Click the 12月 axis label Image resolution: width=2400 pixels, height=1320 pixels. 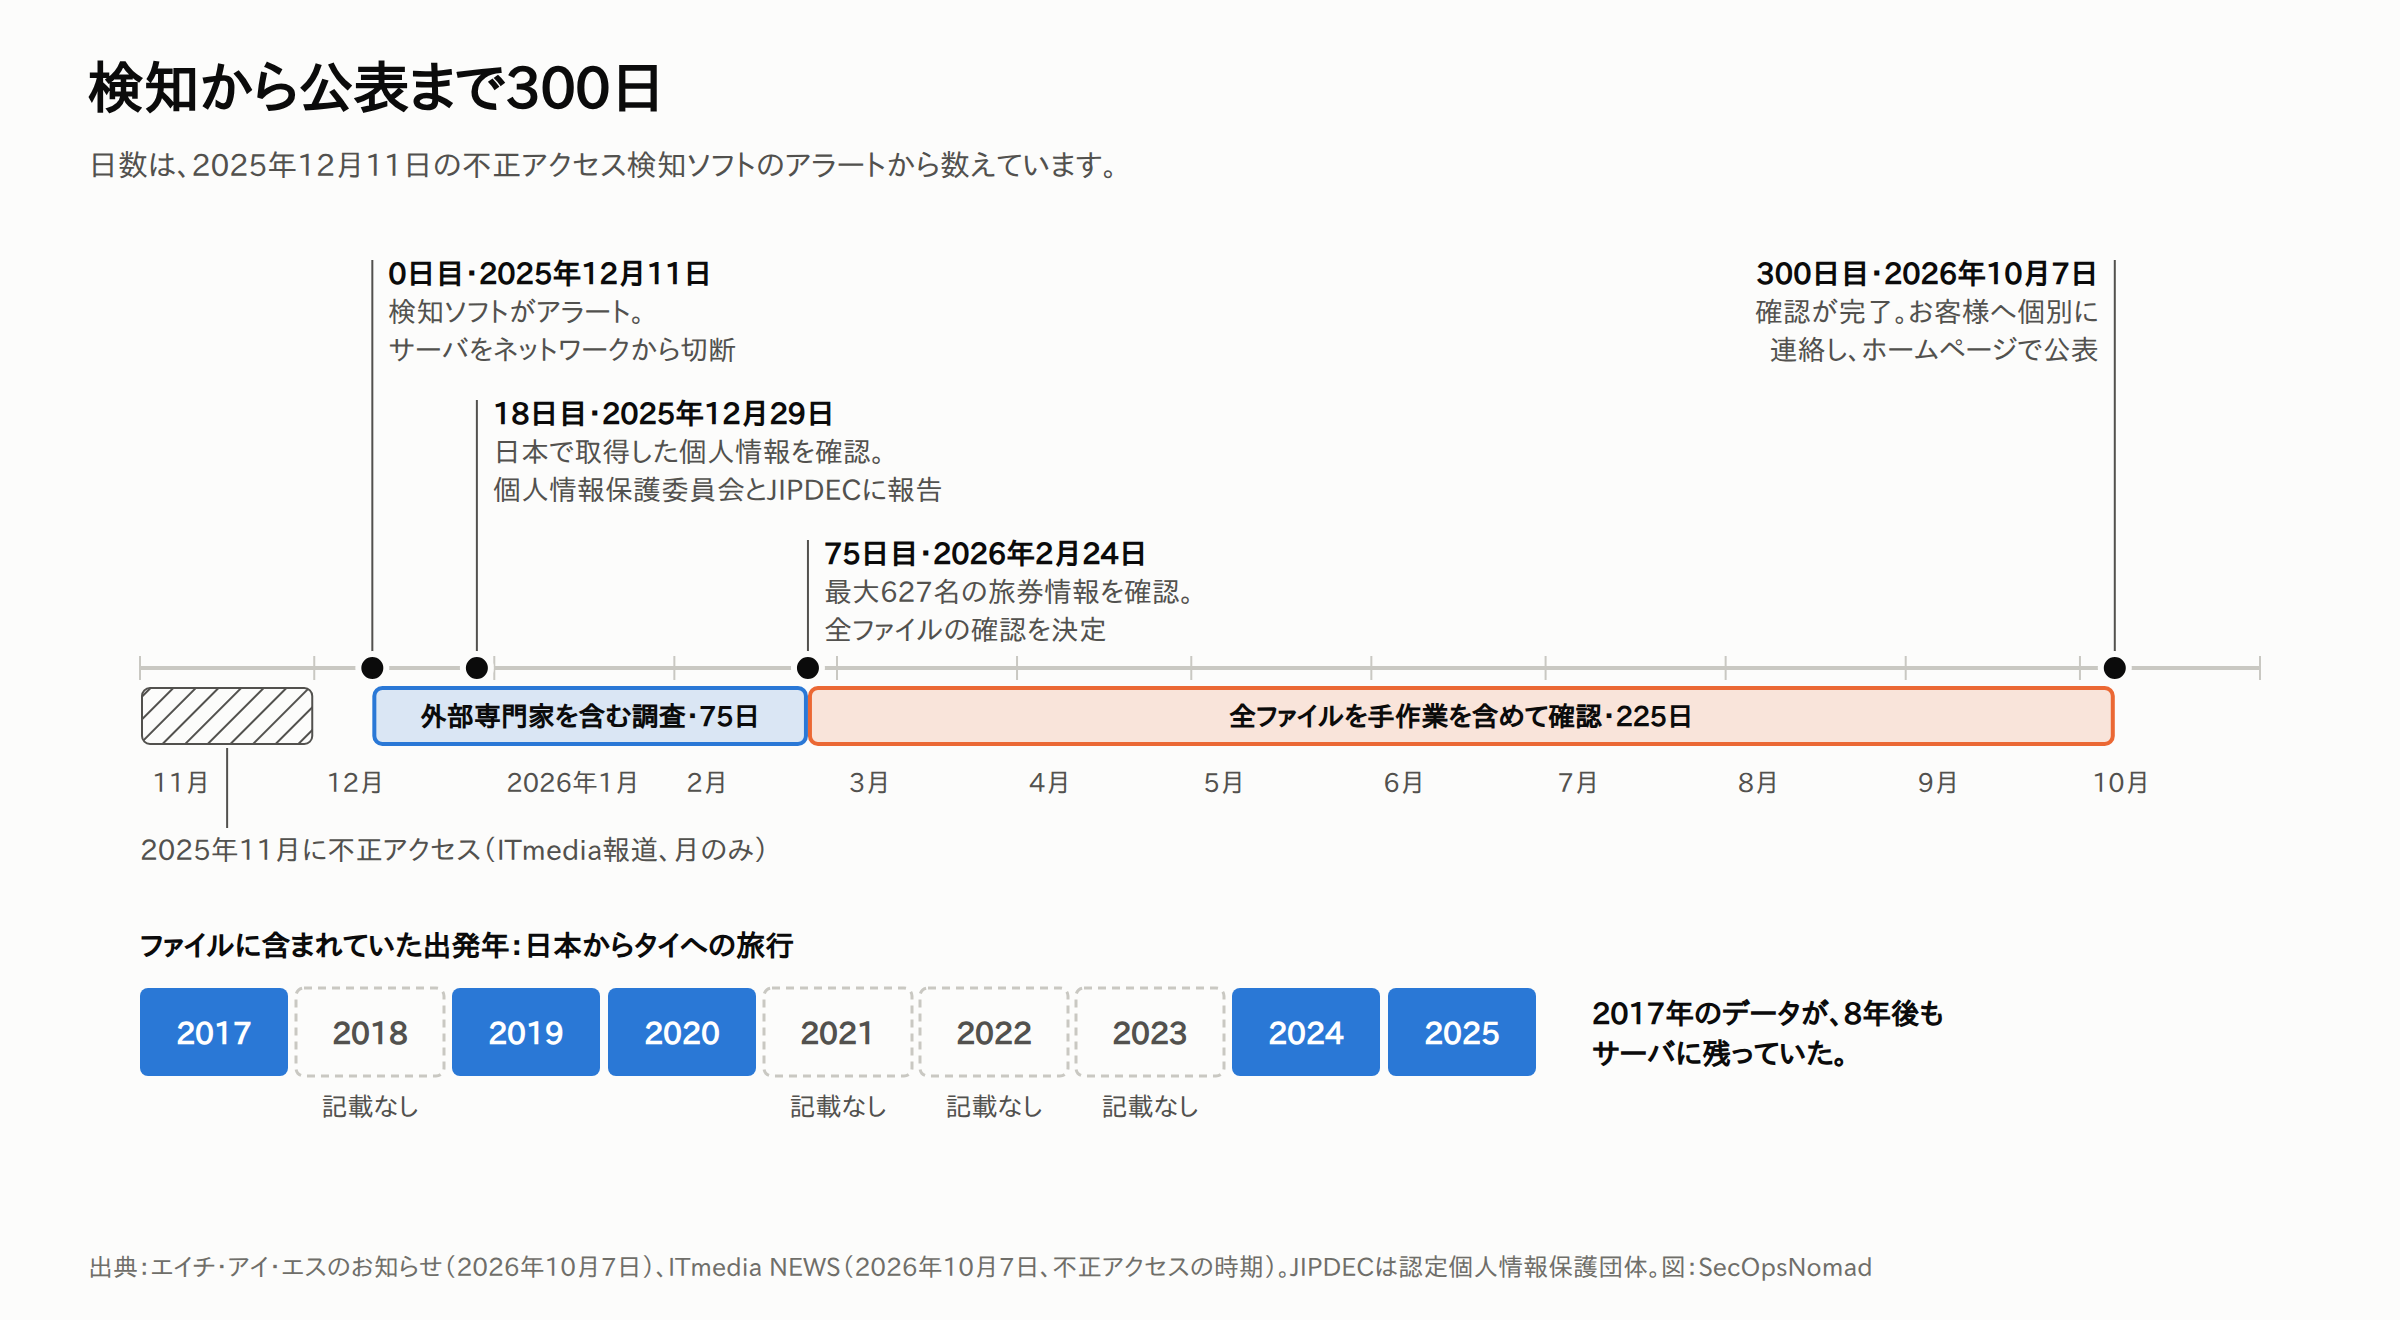355,782
